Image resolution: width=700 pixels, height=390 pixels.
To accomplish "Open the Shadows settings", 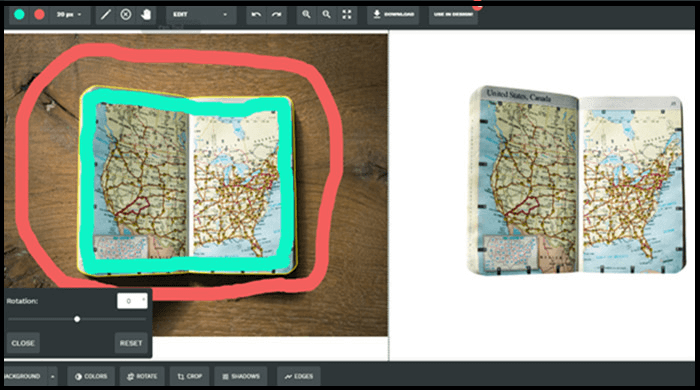I will click(x=241, y=377).
